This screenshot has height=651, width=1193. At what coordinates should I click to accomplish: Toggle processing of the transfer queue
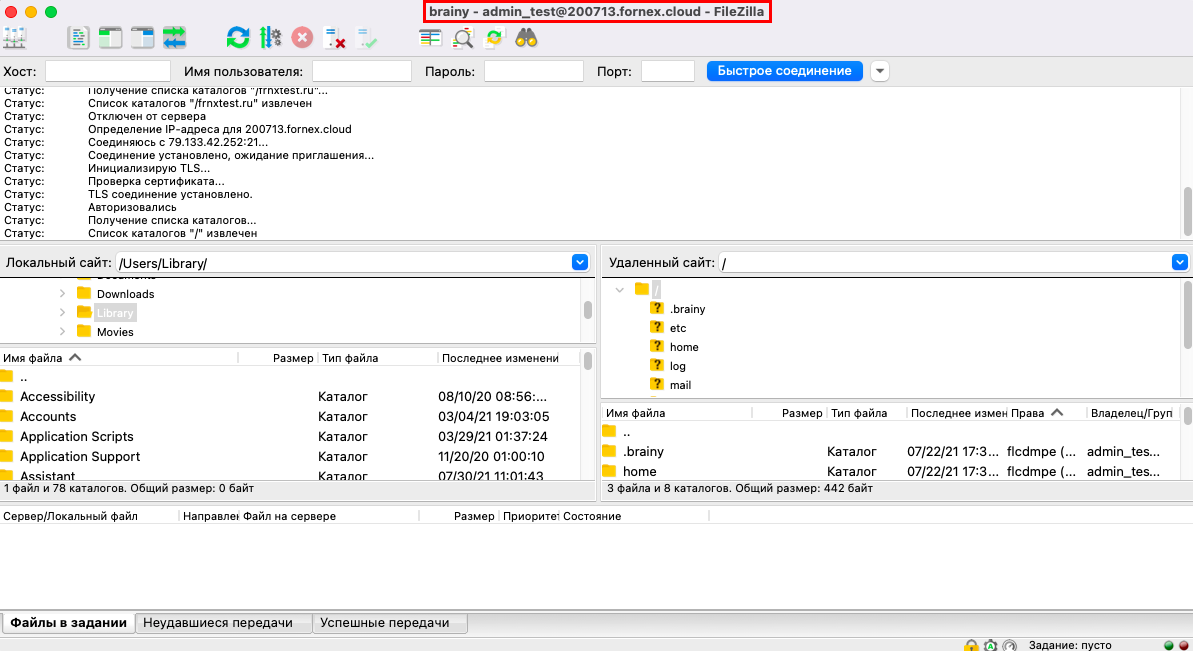(270, 37)
